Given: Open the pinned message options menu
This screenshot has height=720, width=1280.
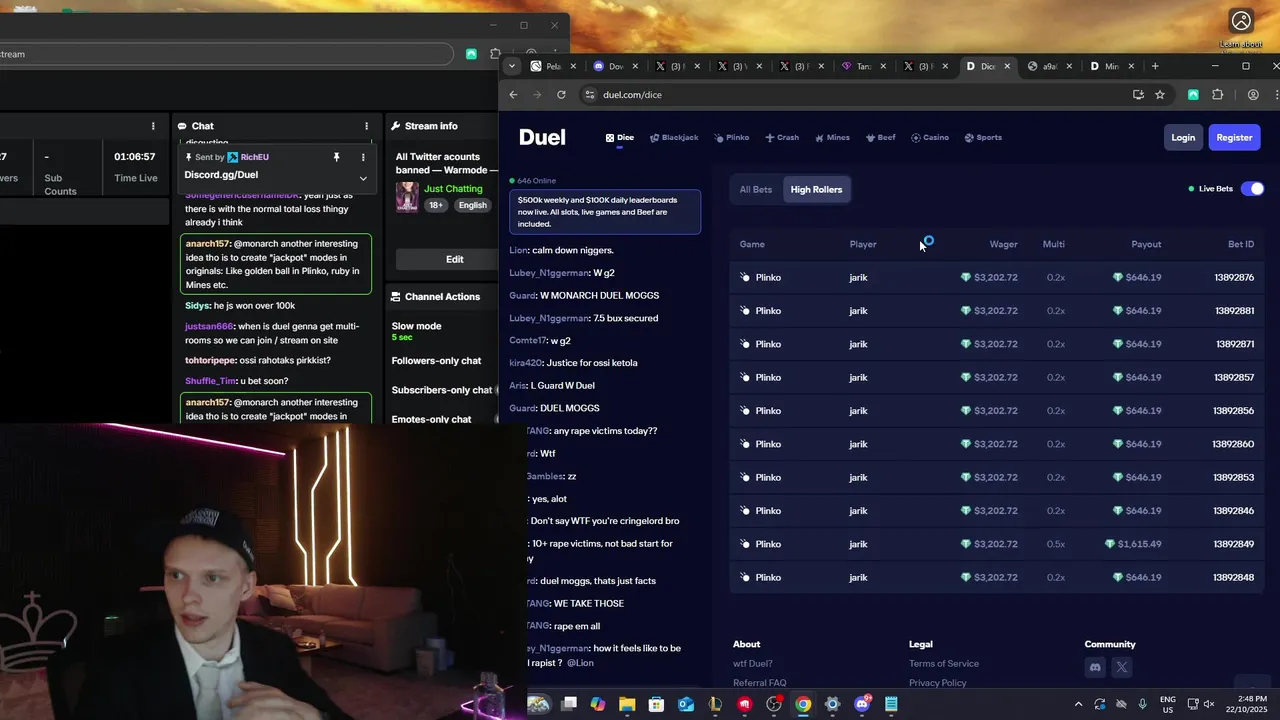Looking at the screenshot, I should click(x=363, y=157).
